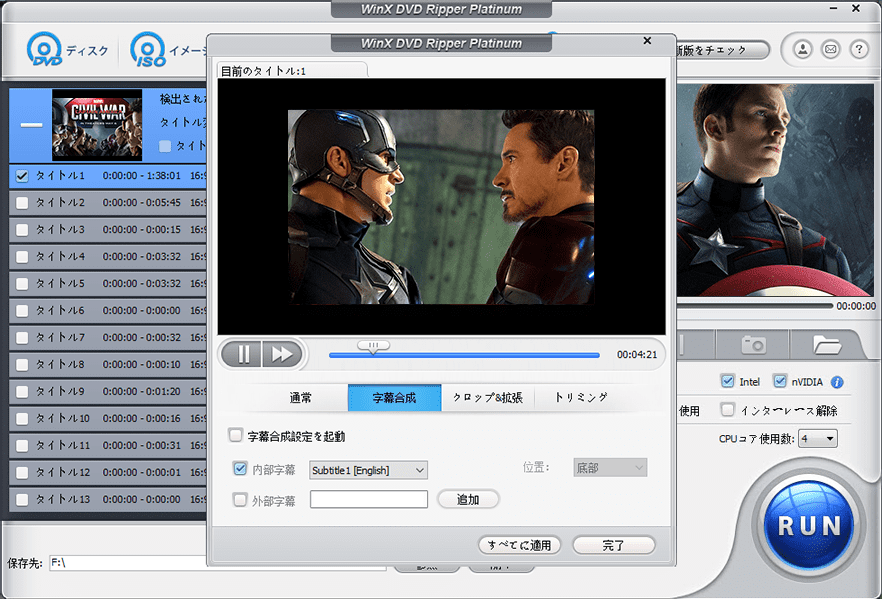The height and width of the screenshot is (599, 882).
Task: Fast forward the preview video
Action: click(x=282, y=354)
